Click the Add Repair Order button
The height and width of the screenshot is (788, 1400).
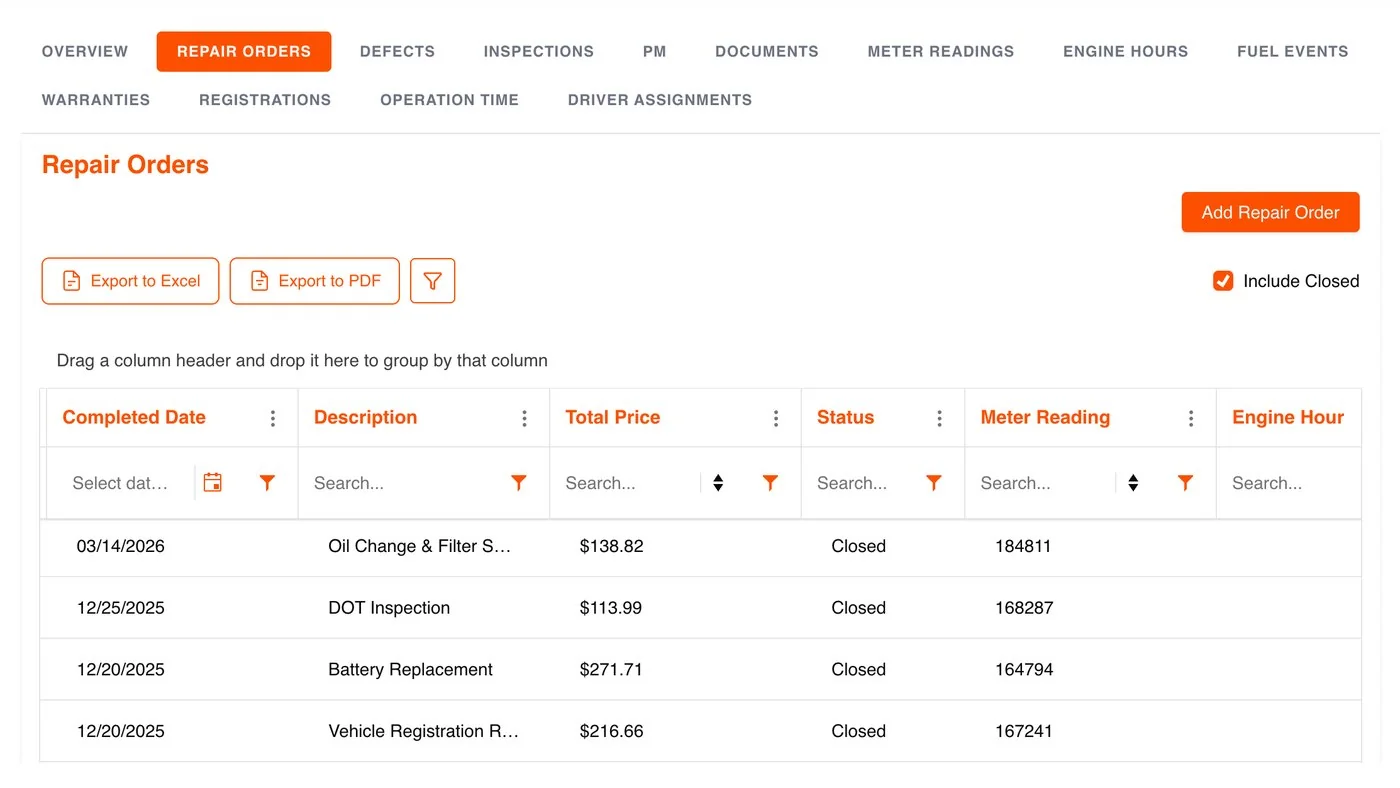[1270, 212]
